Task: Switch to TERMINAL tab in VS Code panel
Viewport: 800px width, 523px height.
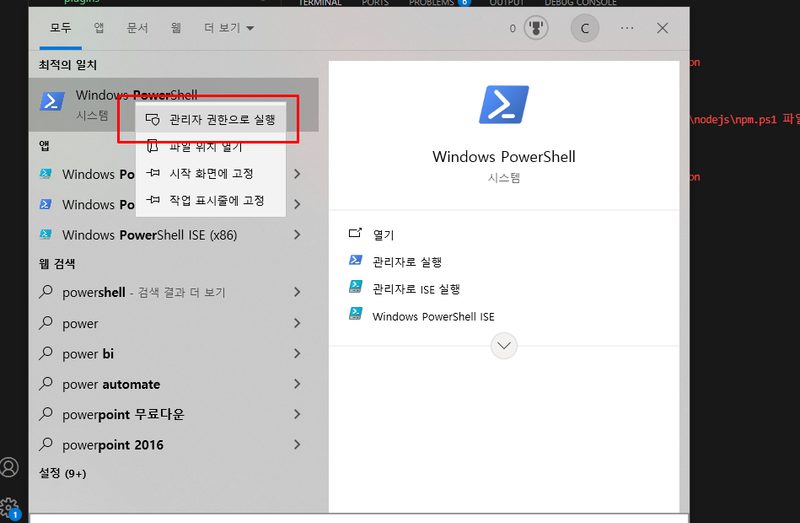Action: coord(320,3)
